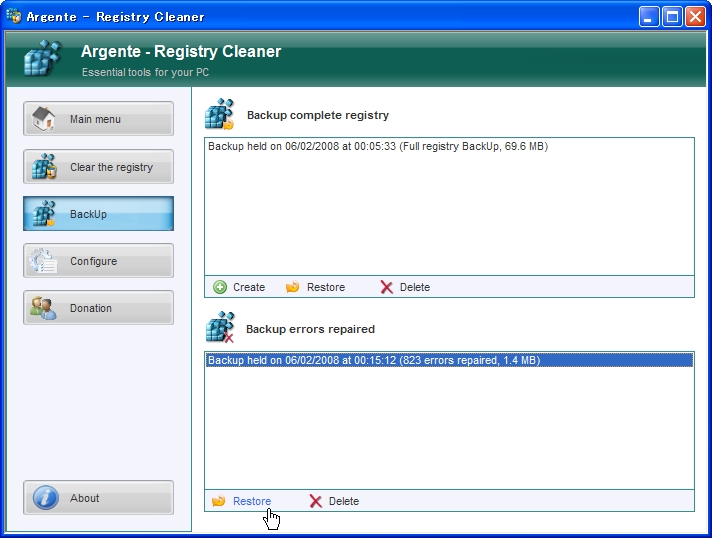Screen dimensions: 712x538
Task: Click the Argente logo icon in the banner
Action: coord(42,58)
